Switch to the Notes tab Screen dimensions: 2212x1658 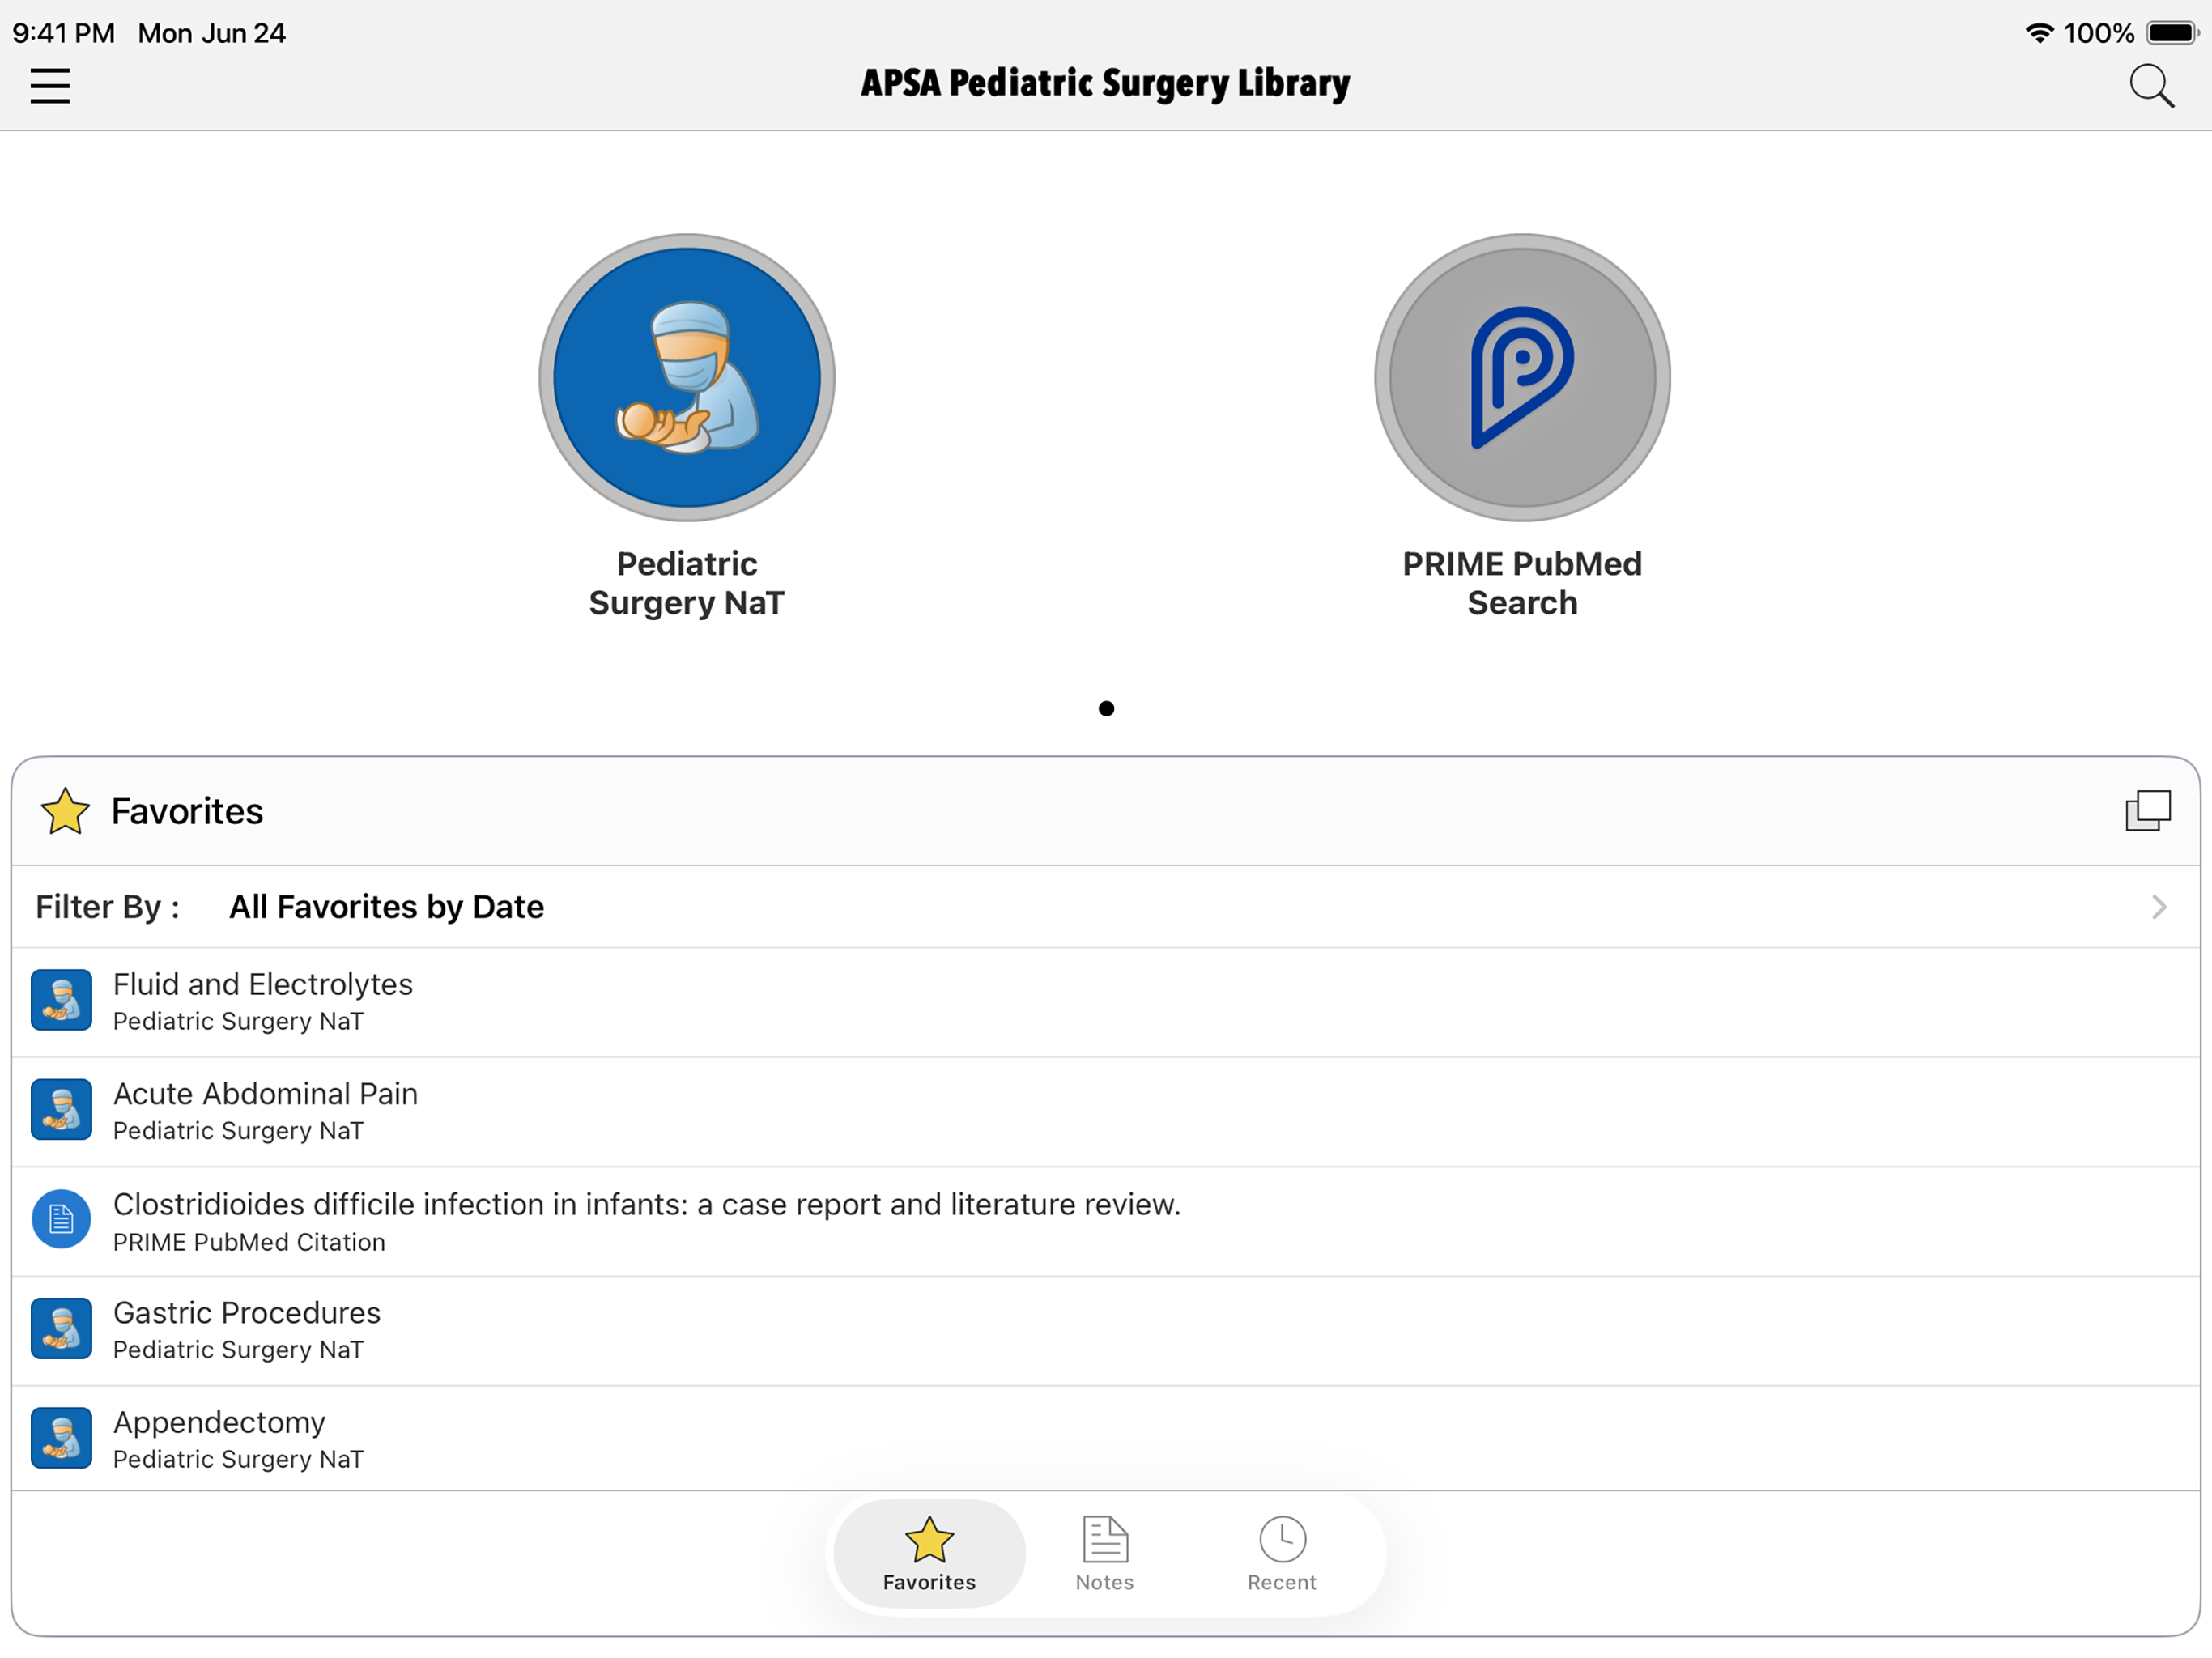(x=1105, y=1553)
